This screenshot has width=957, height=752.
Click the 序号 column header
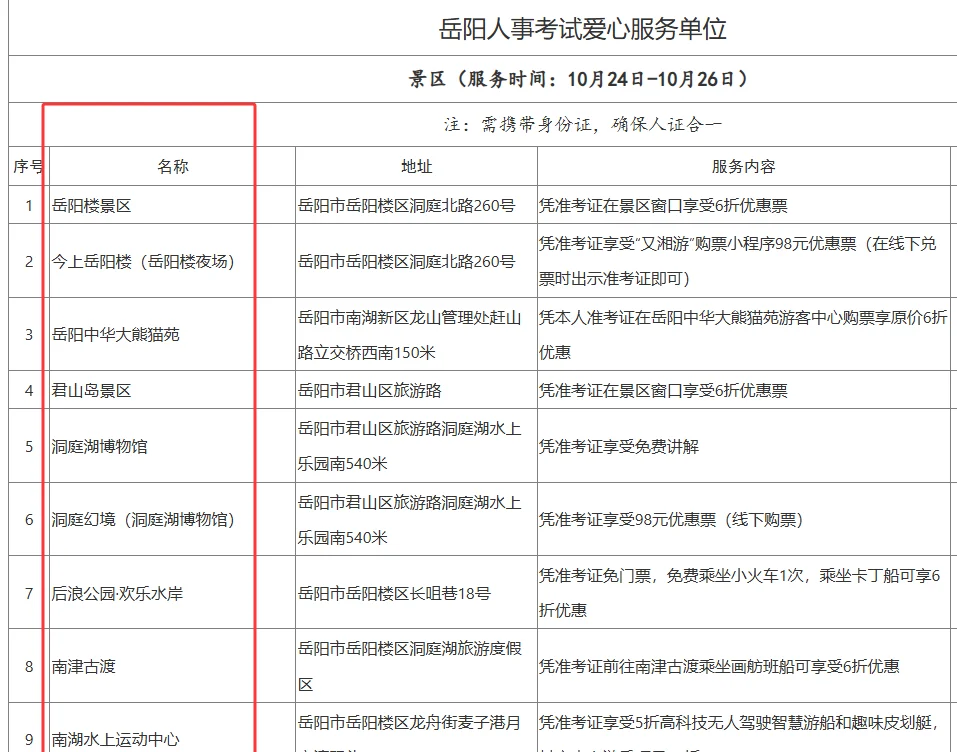point(28,166)
